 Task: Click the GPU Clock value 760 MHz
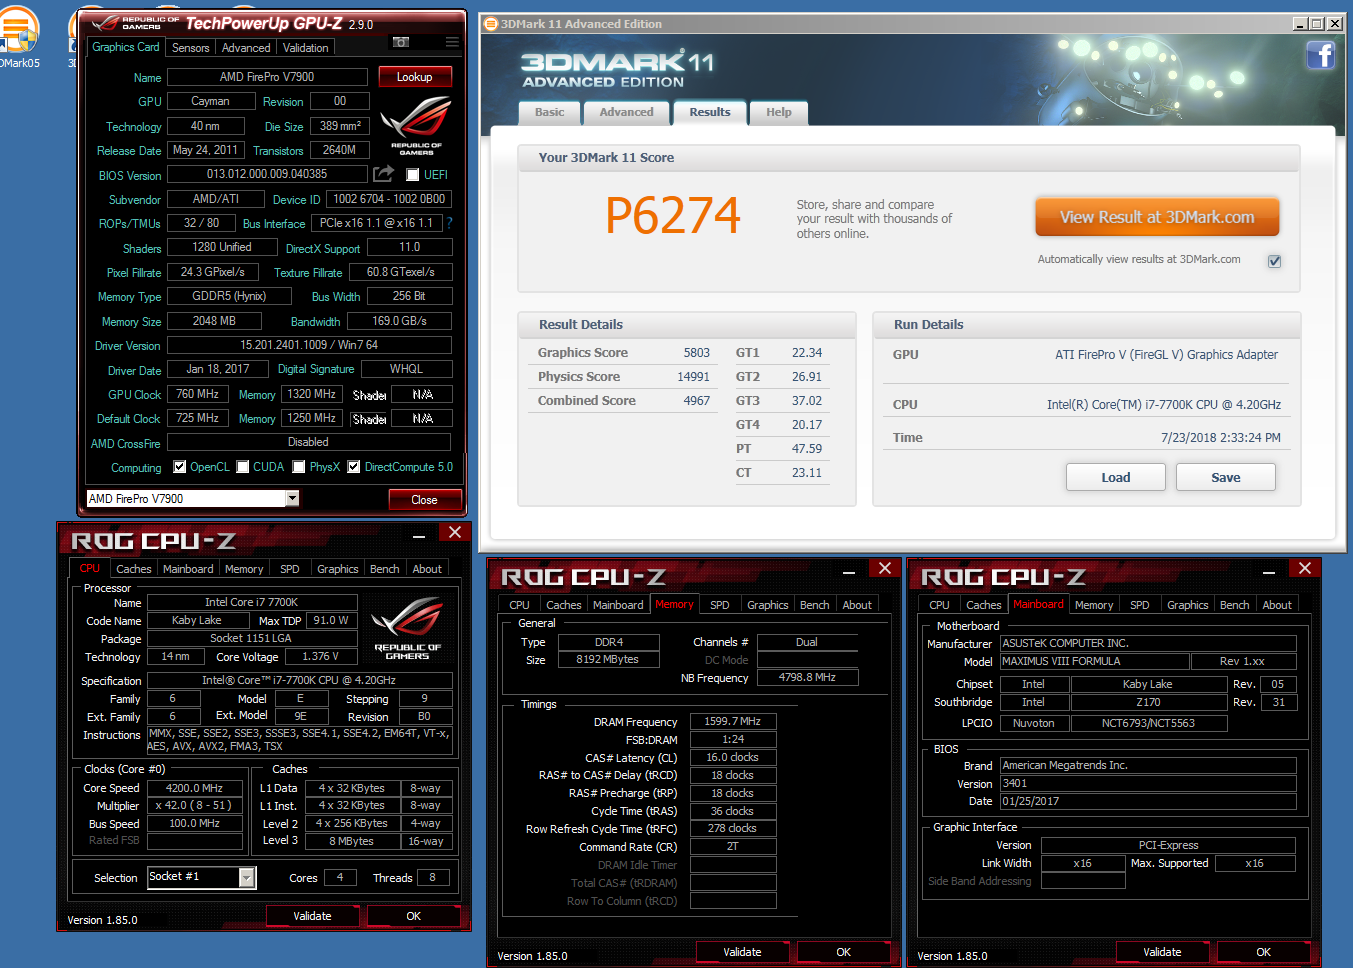pos(198,394)
